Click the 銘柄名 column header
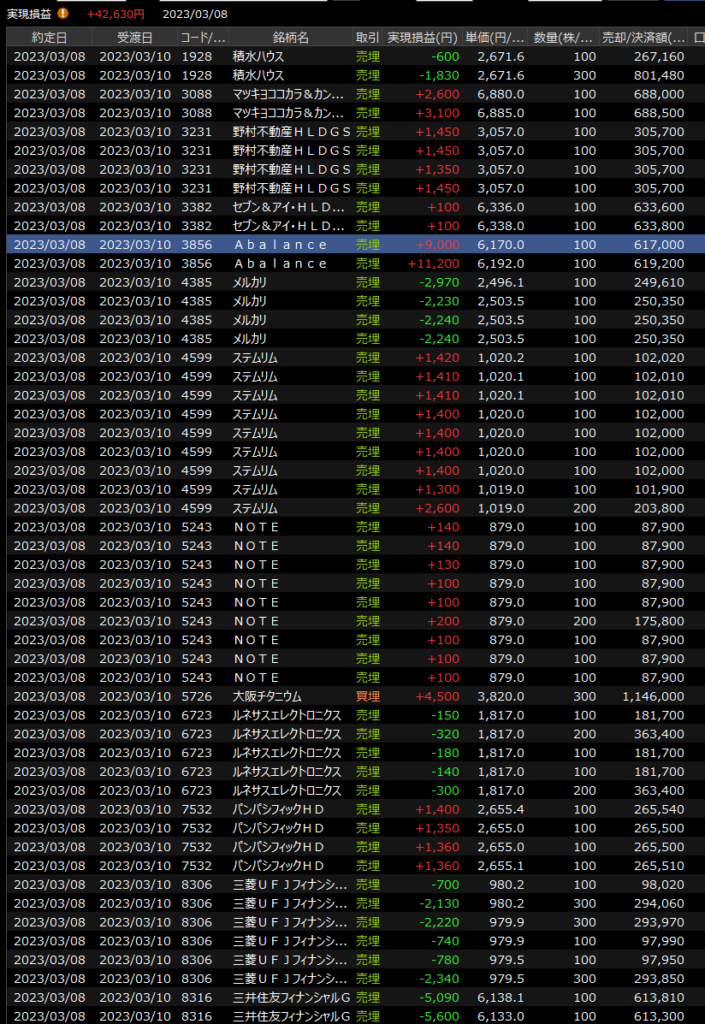The width and height of the screenshot is (705, 1024). point(290,37)
